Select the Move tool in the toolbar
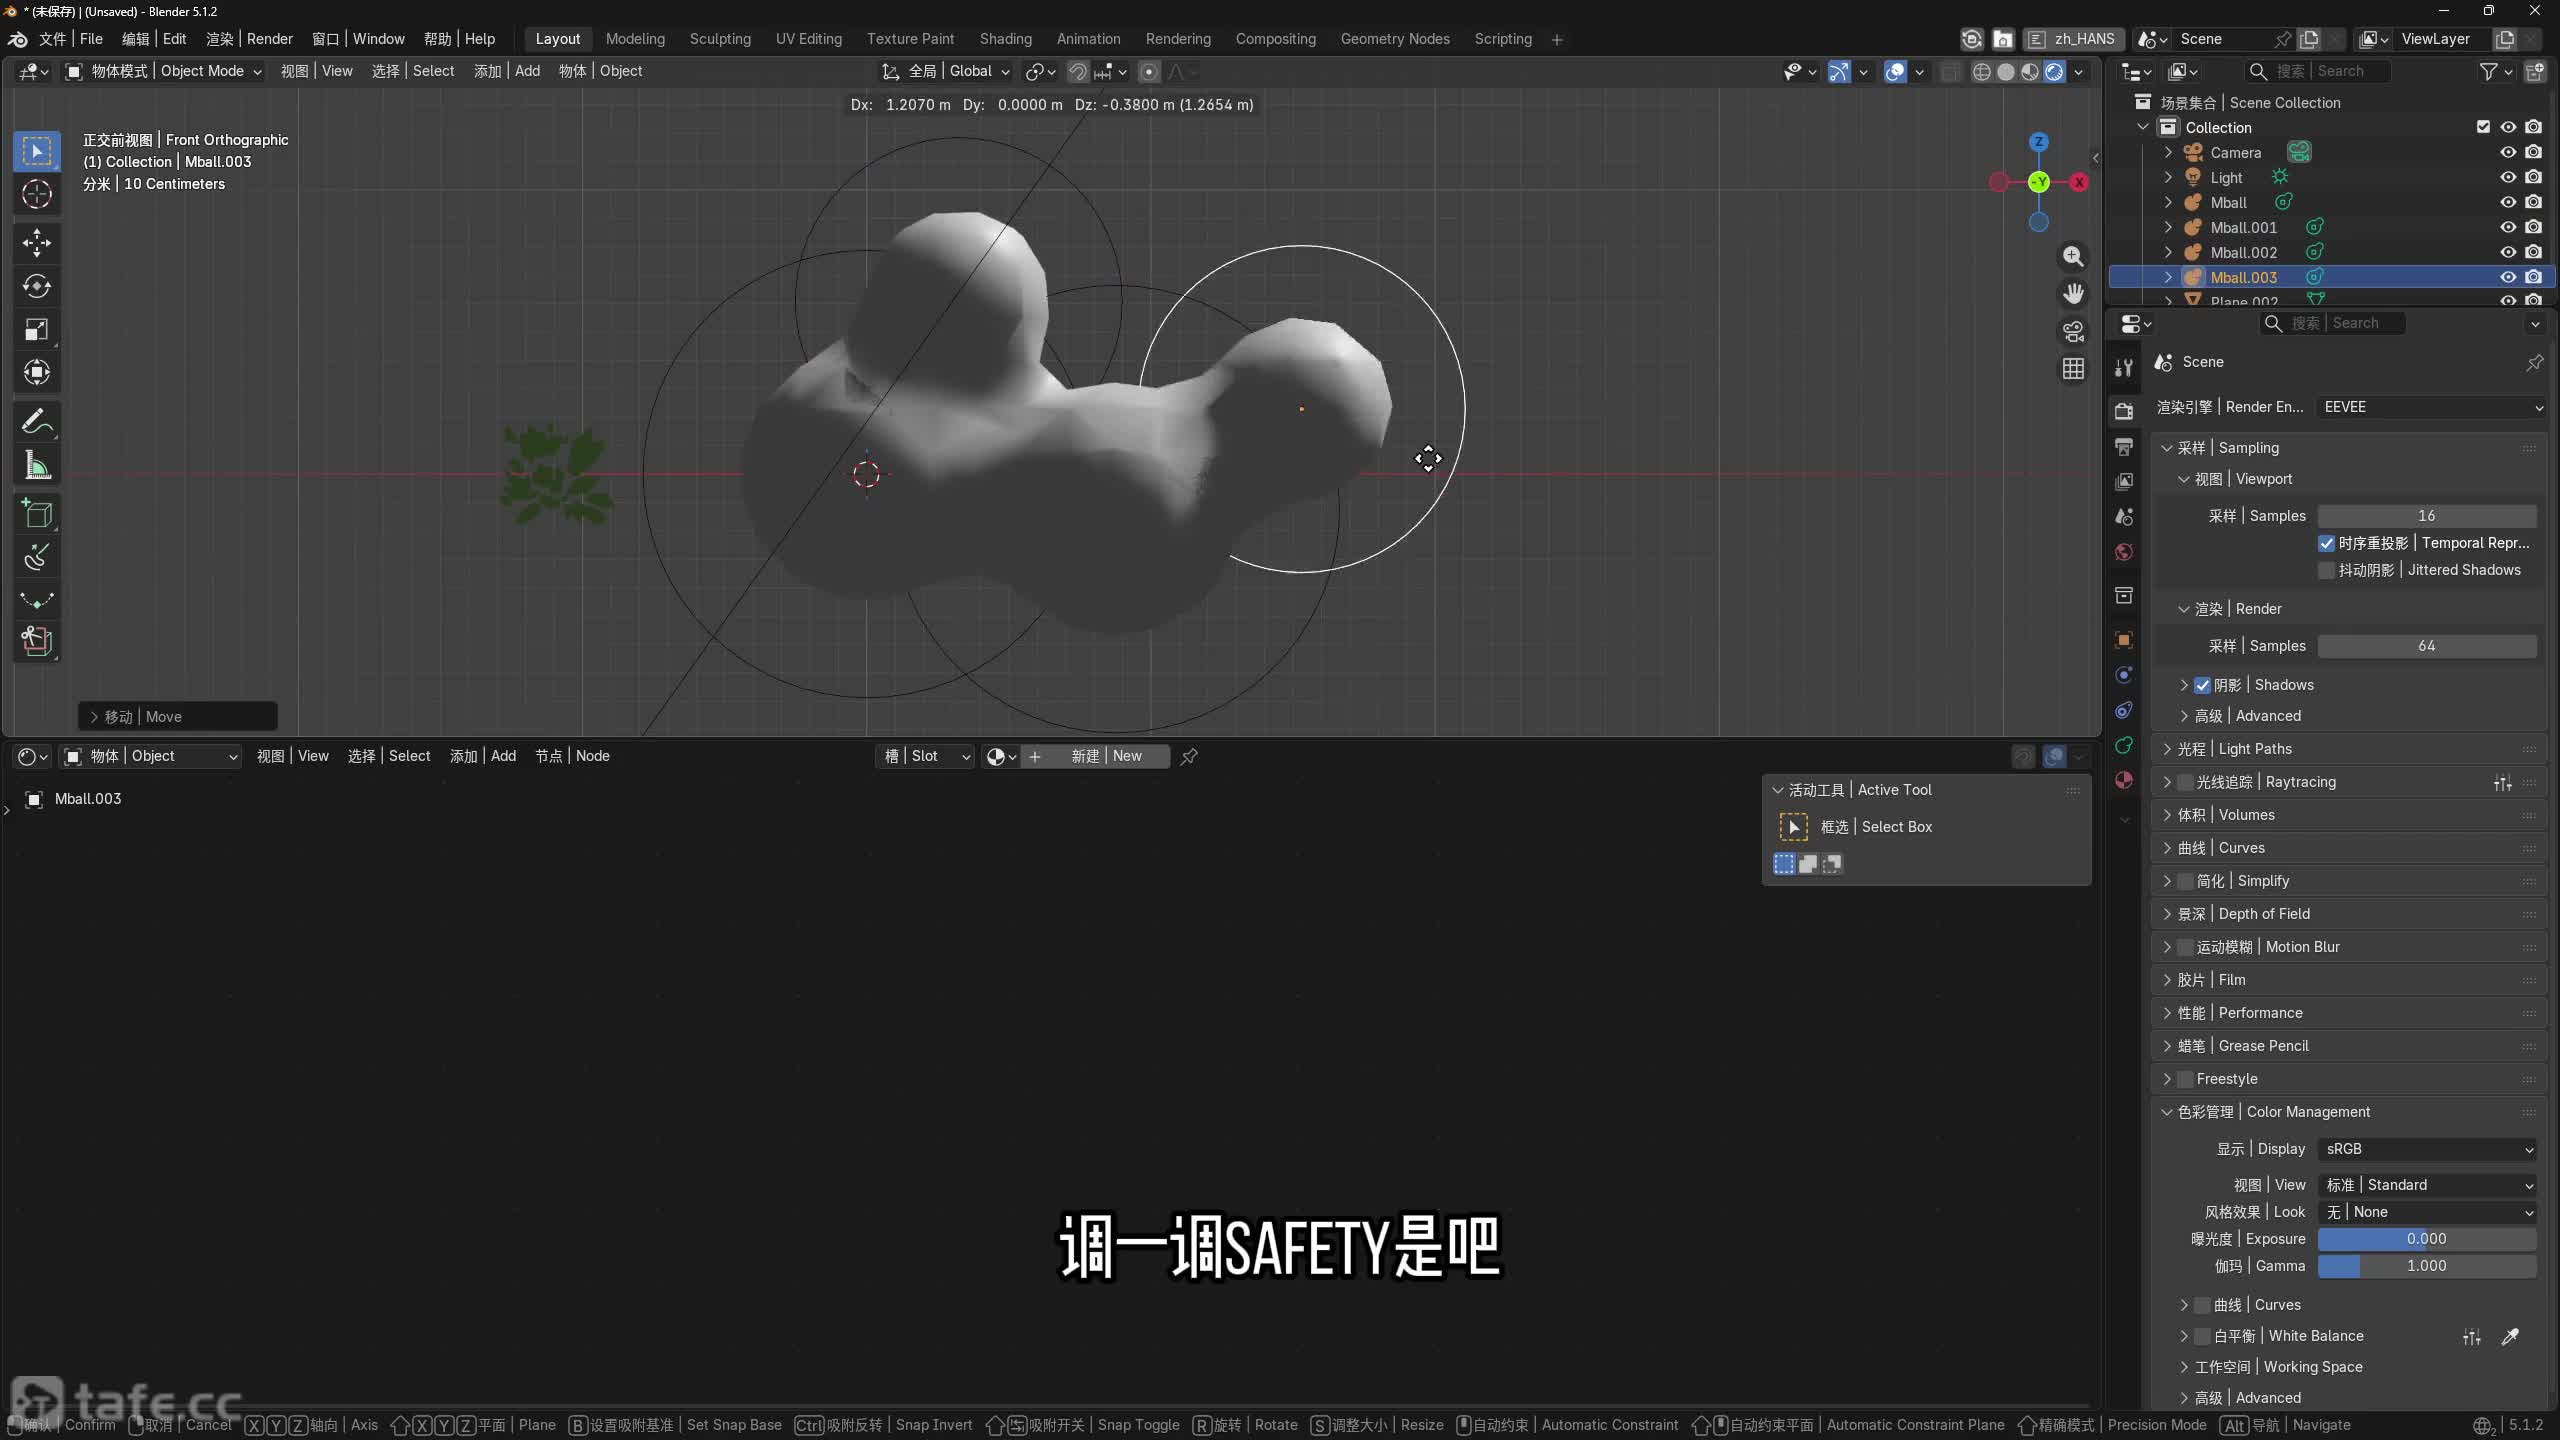This screenshot has height=1440, width=2560. 37,243
